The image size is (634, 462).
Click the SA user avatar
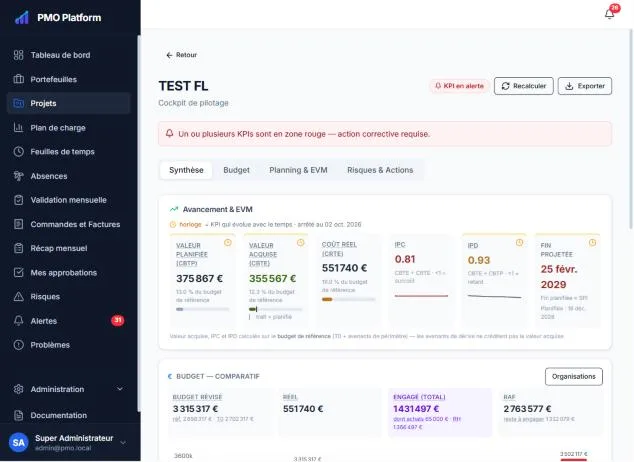(x=19, y=442)
